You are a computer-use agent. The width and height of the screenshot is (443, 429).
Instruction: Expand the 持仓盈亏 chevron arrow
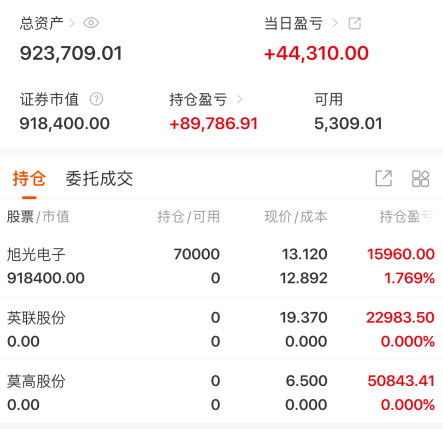(x=239, y=99)
